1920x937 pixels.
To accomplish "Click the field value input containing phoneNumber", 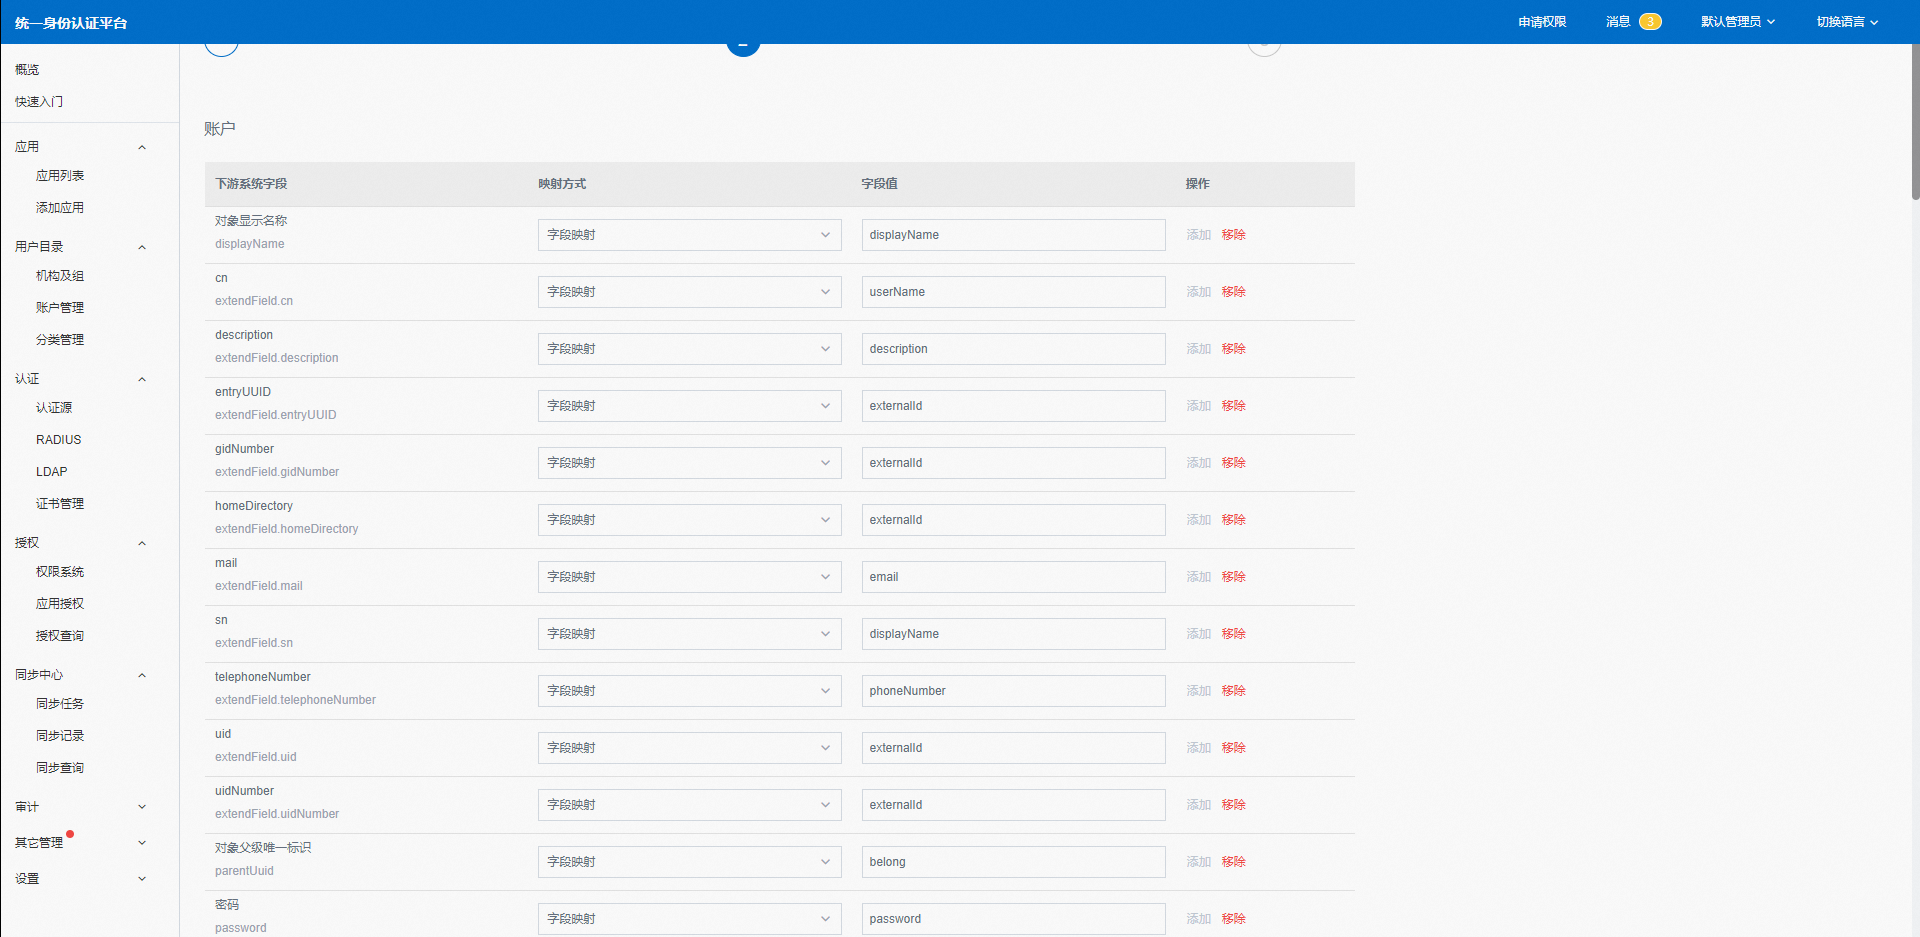I will [1013, 691].
